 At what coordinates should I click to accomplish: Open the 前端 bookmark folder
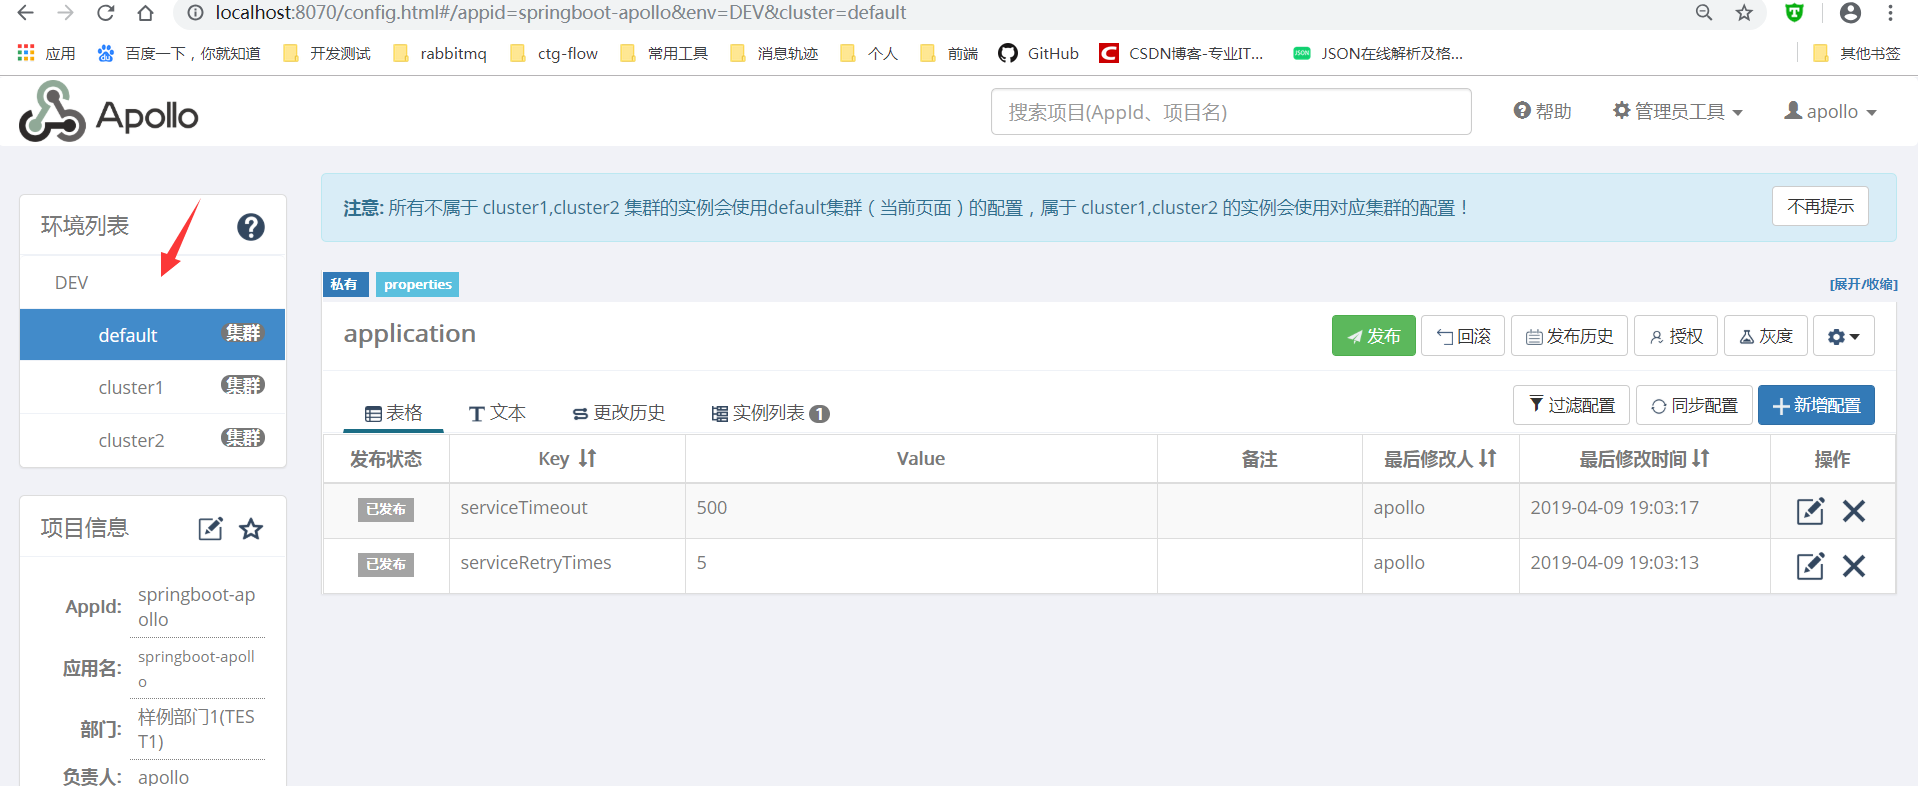pos(949,53)
